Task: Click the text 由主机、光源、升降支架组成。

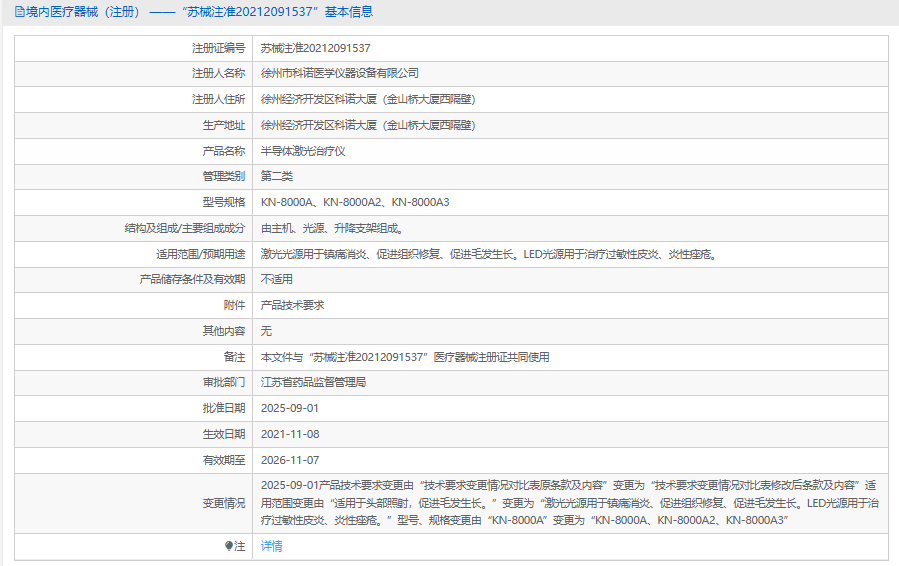Action: (x=334, y=228)
